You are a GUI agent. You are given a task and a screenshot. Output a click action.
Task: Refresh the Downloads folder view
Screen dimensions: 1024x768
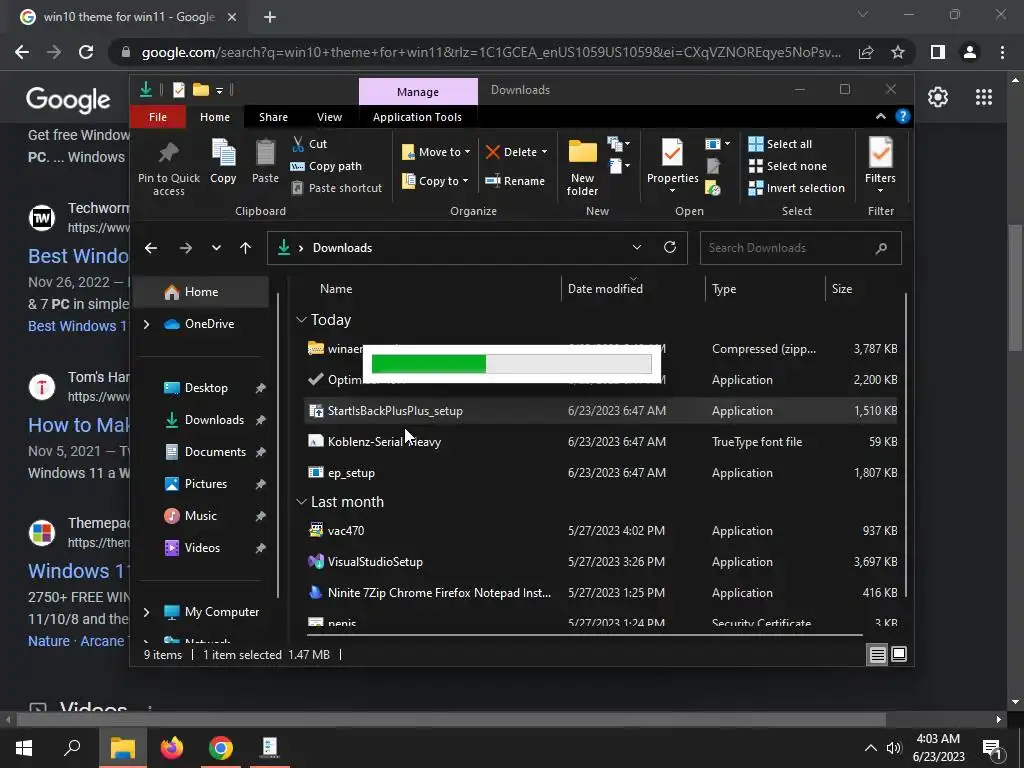[x=669, y=248]
